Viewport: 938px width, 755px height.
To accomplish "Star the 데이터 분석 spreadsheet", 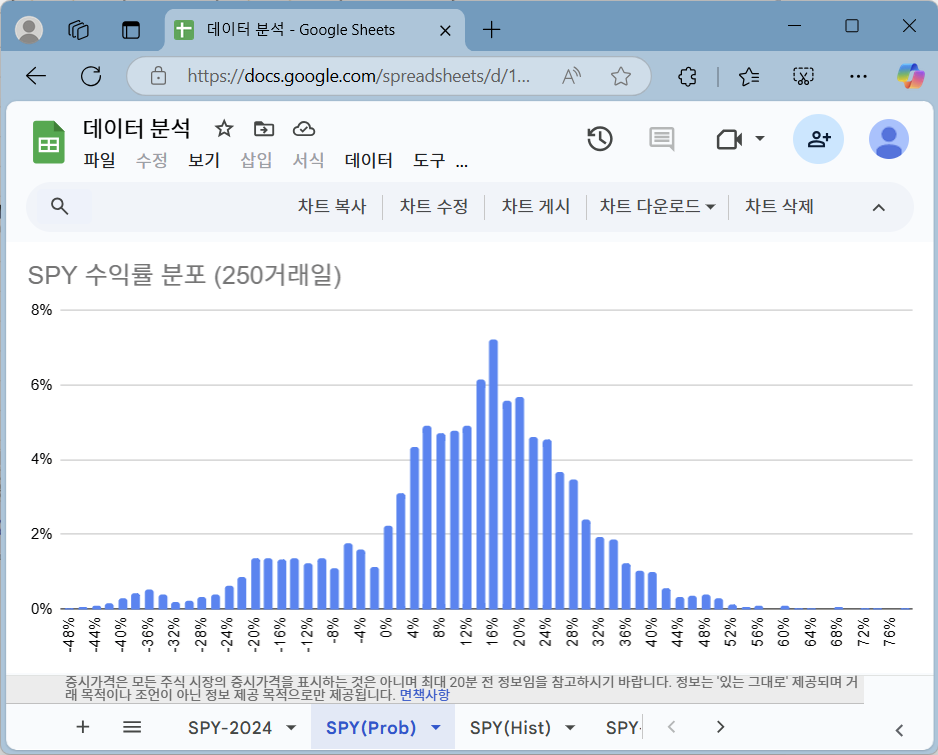I will coord(224,129).
